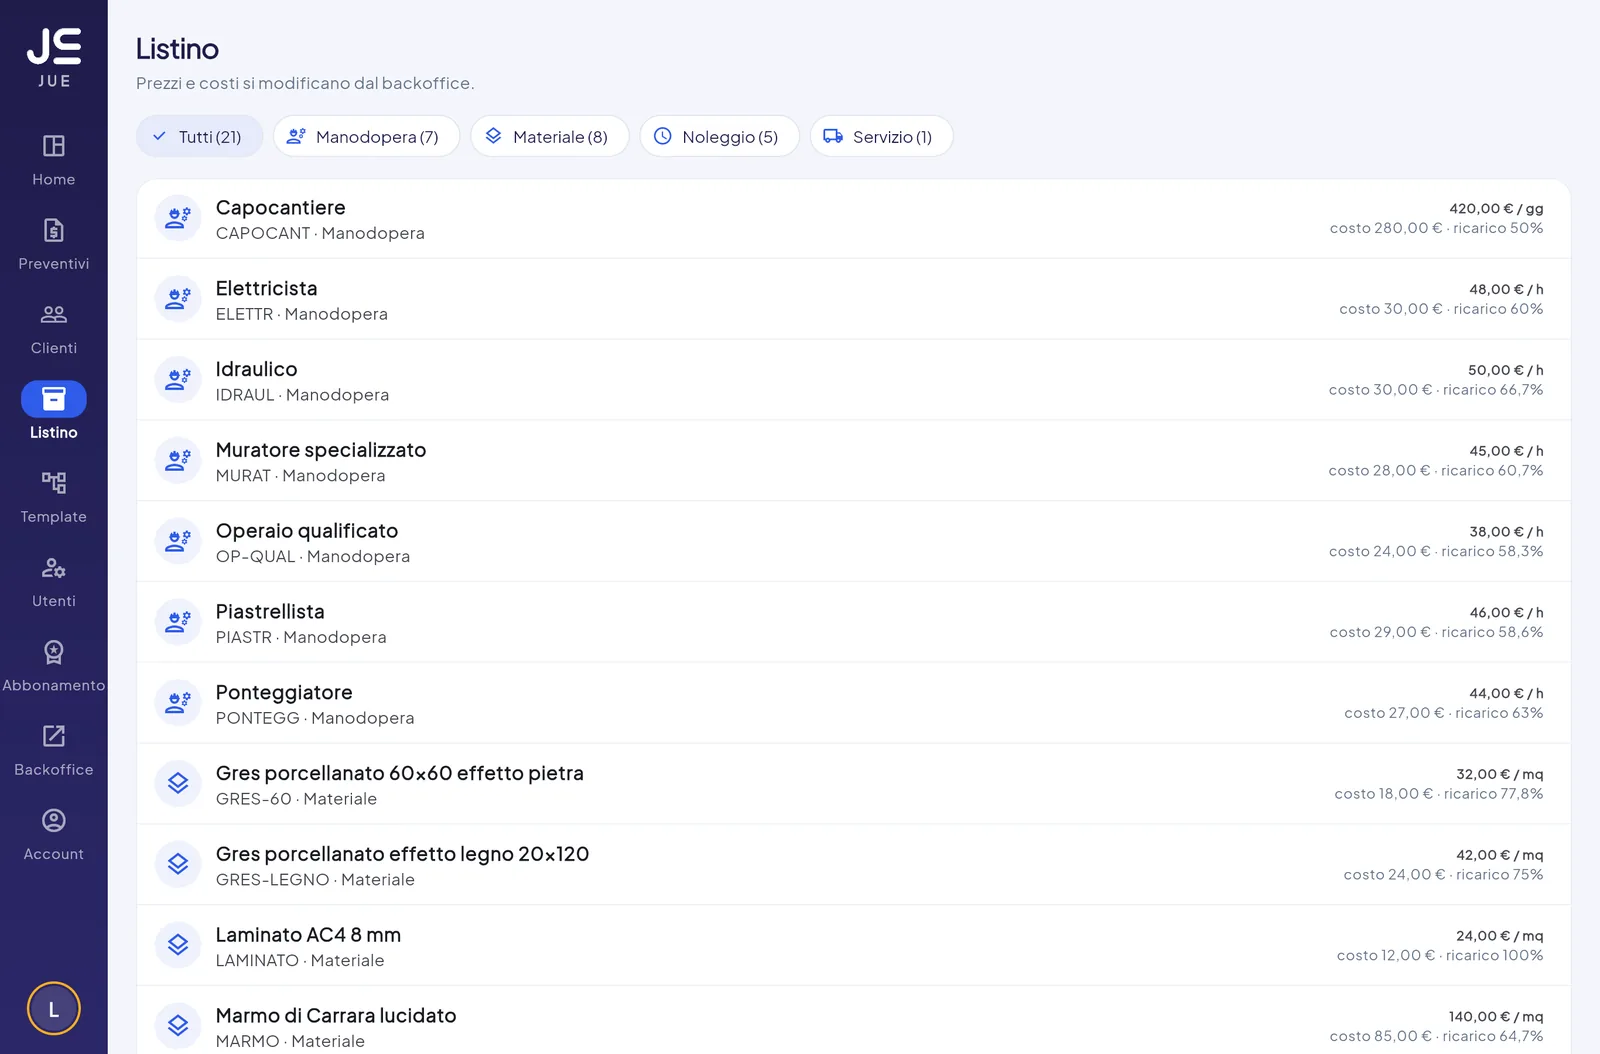1600x1054 pixels.
Task: Open Gres porcellanato effetto legno 20×120
Action: click(x=403, y=855)
